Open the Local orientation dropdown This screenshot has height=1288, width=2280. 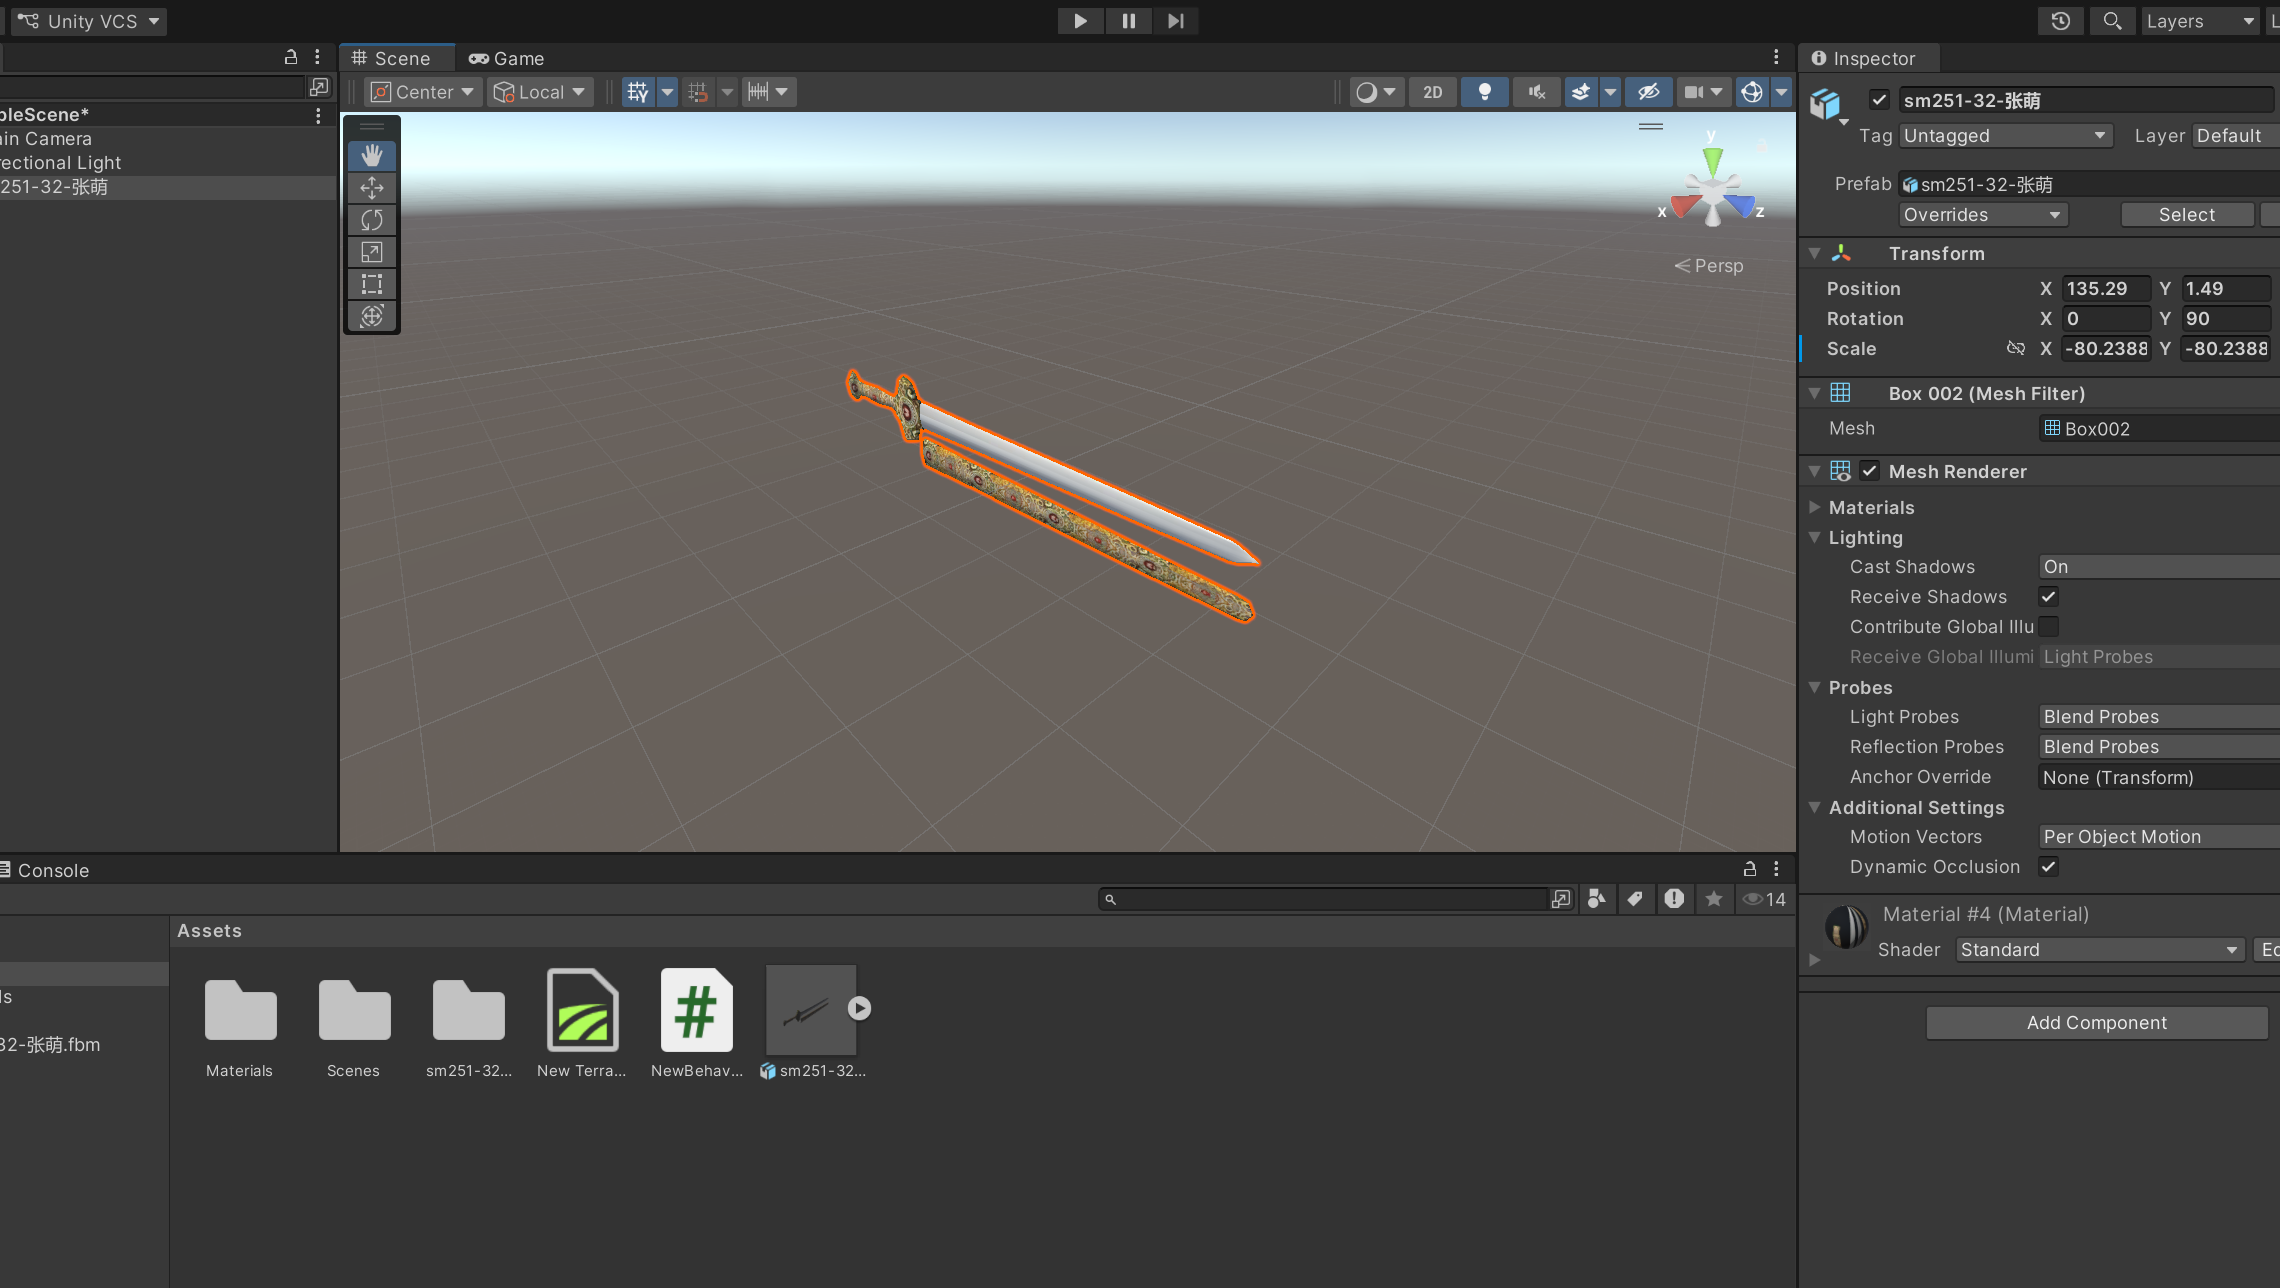coord(540,92)
